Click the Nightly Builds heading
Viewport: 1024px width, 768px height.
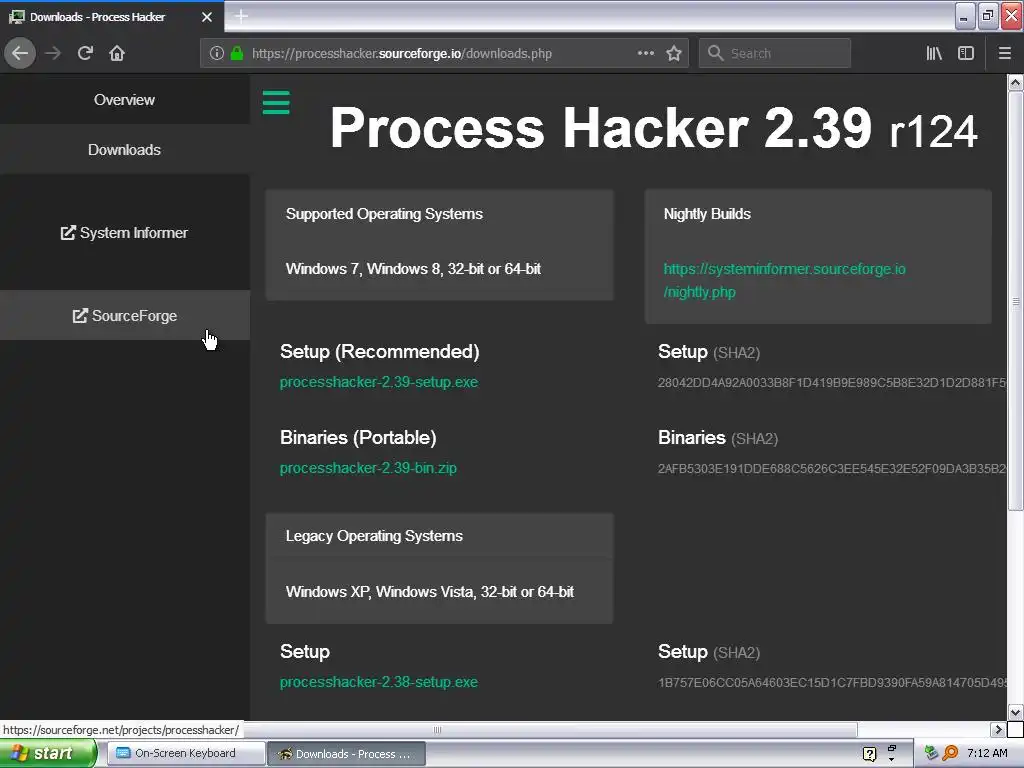coord(707,214)
